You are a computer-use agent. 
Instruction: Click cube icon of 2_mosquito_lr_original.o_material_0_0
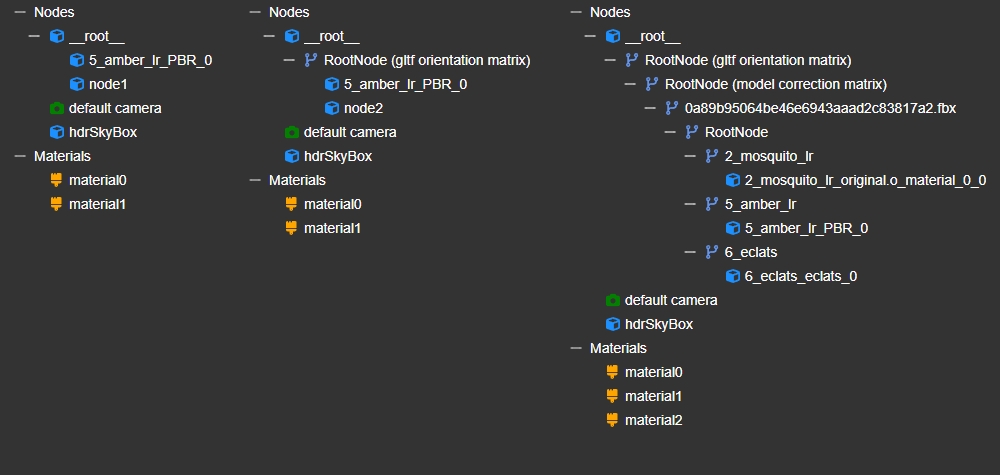pos(733,180)
